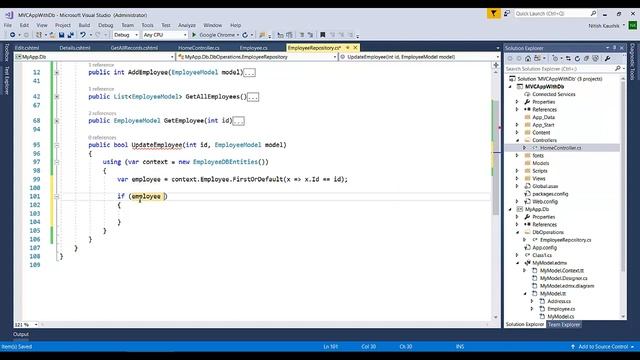Switch to the HomeController.cs tab
Screen dimensions: 640x360
[199, 48]
